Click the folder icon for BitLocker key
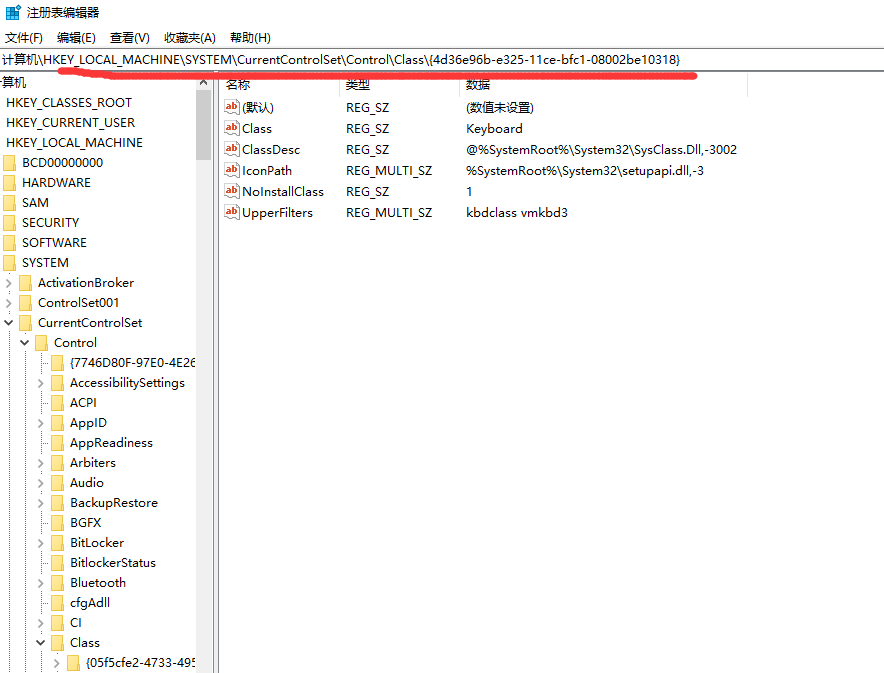 [x=57, y=542]
